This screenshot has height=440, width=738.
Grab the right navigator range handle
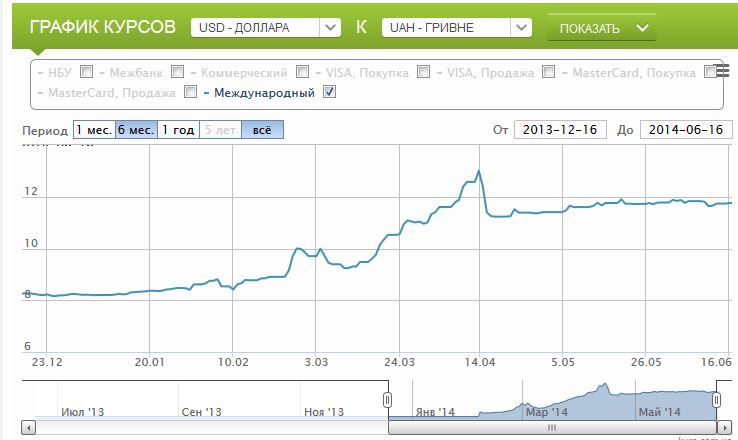[x=716, y=400]
